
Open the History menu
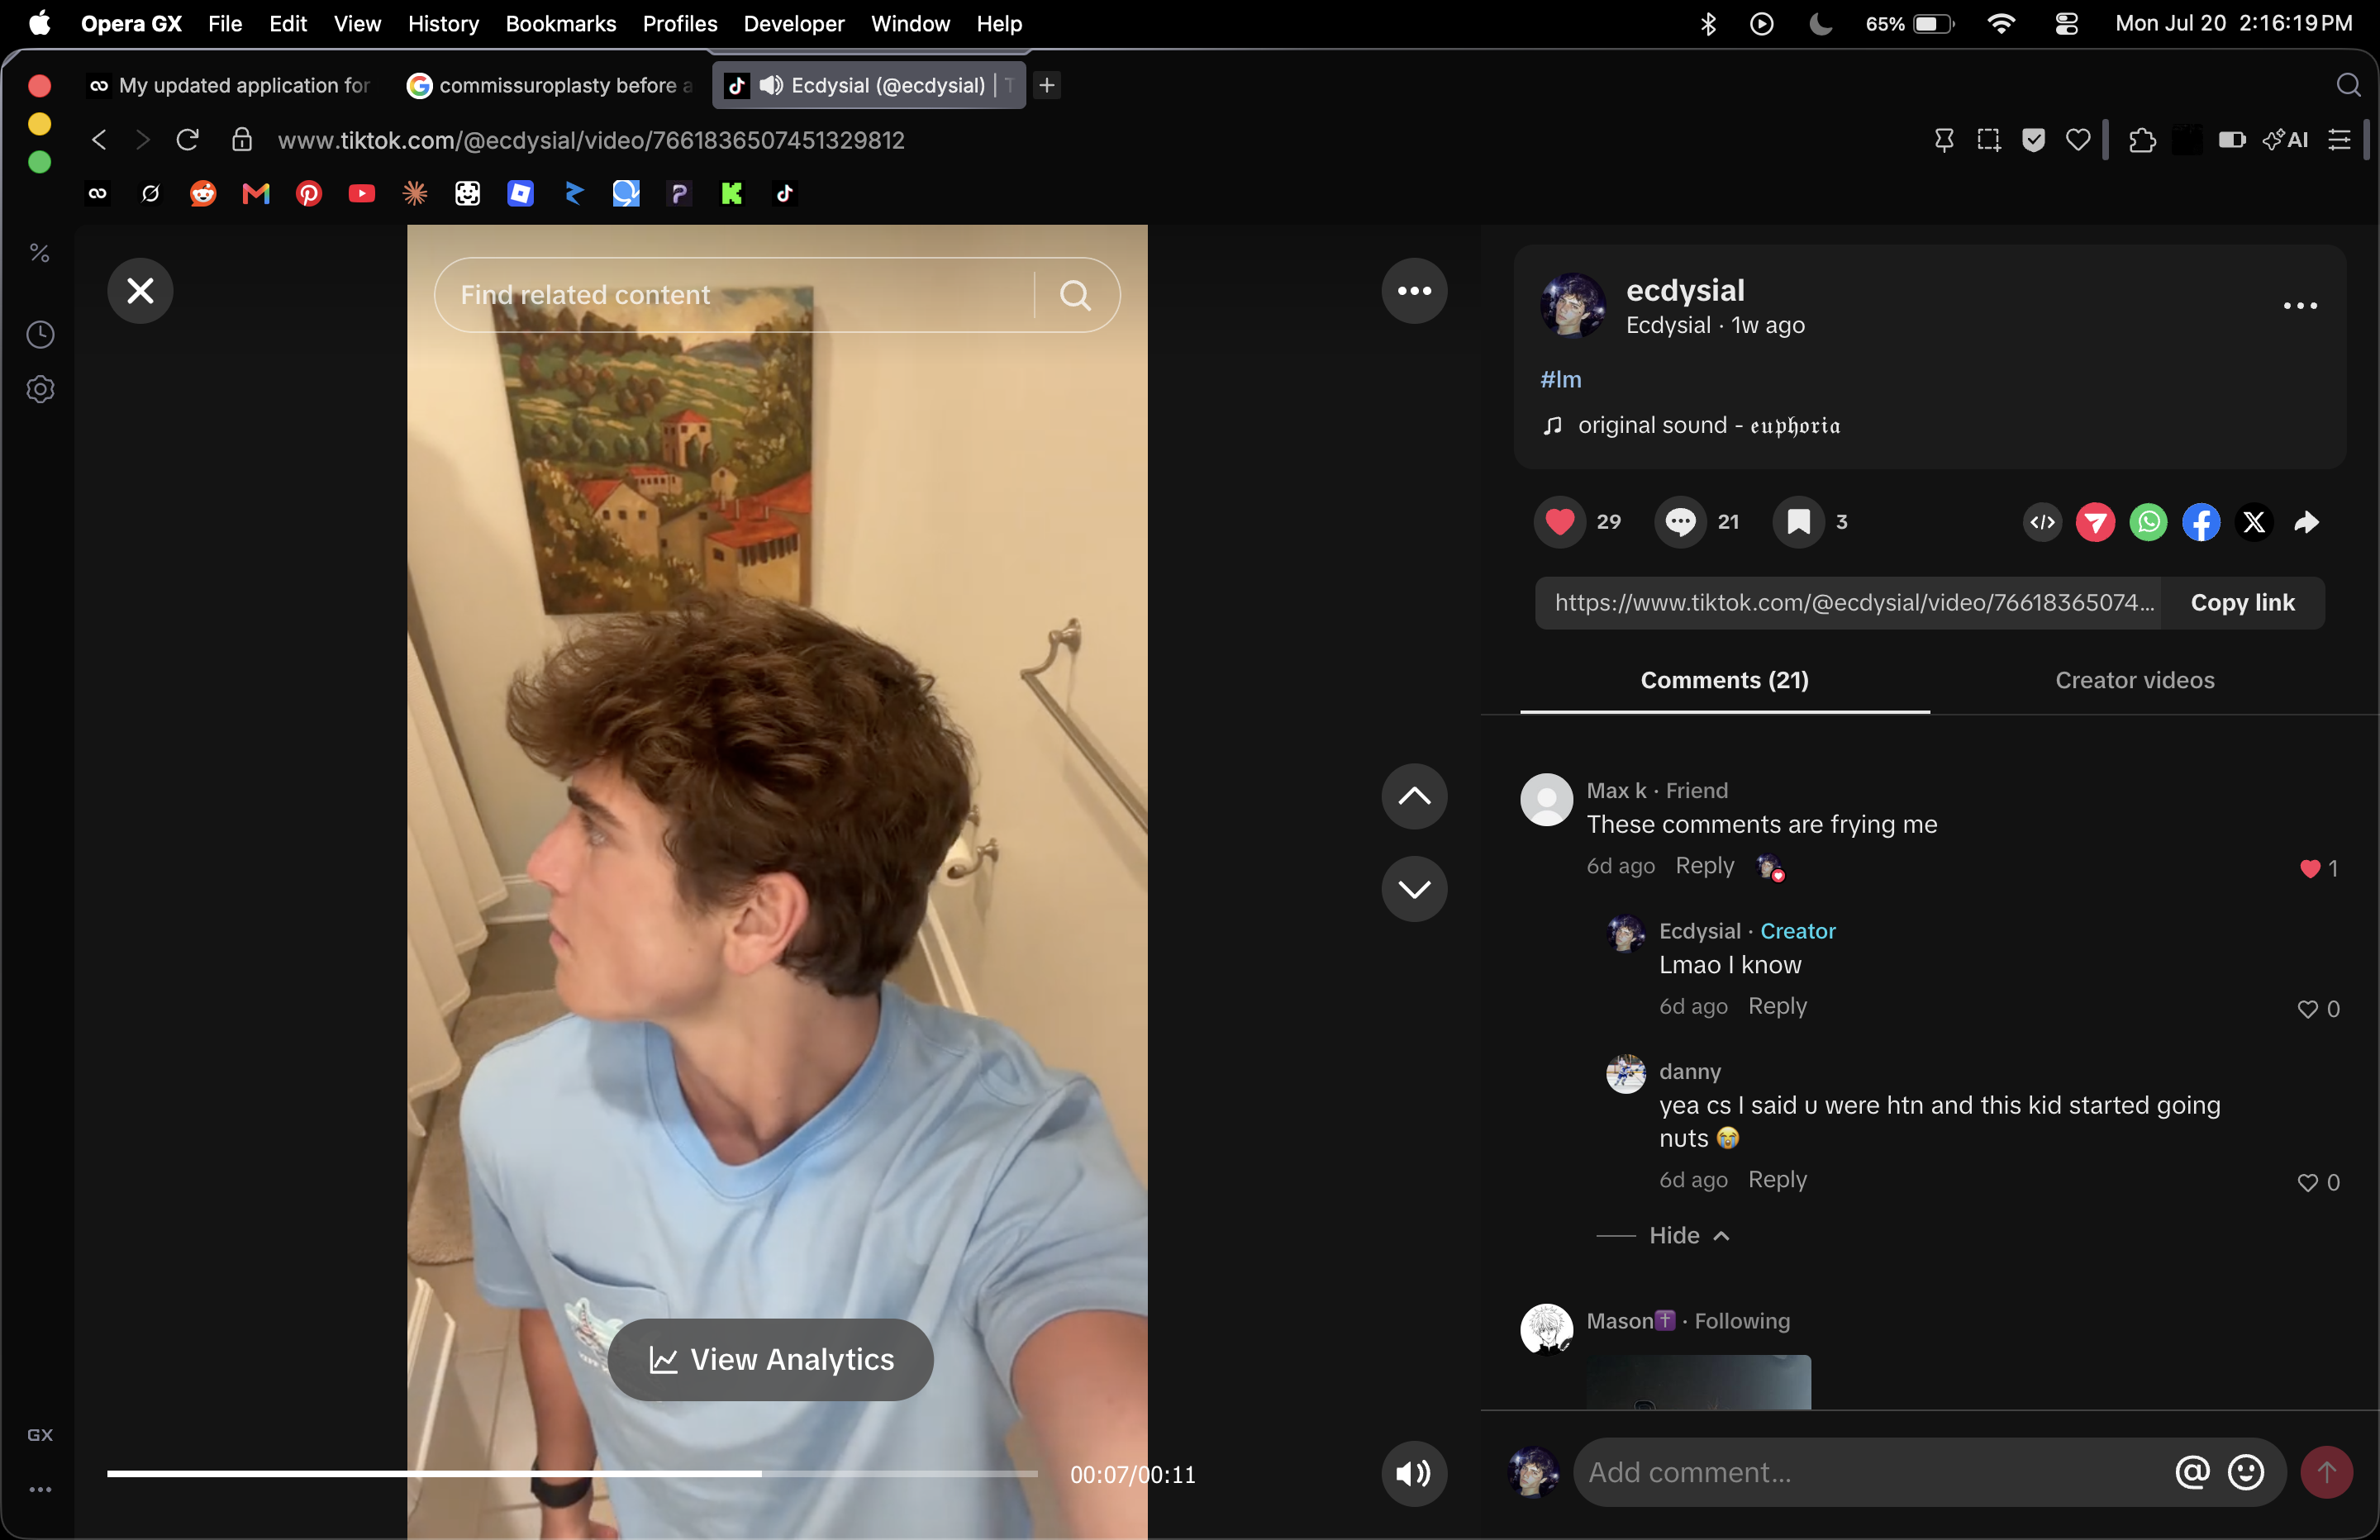(443, 23)
